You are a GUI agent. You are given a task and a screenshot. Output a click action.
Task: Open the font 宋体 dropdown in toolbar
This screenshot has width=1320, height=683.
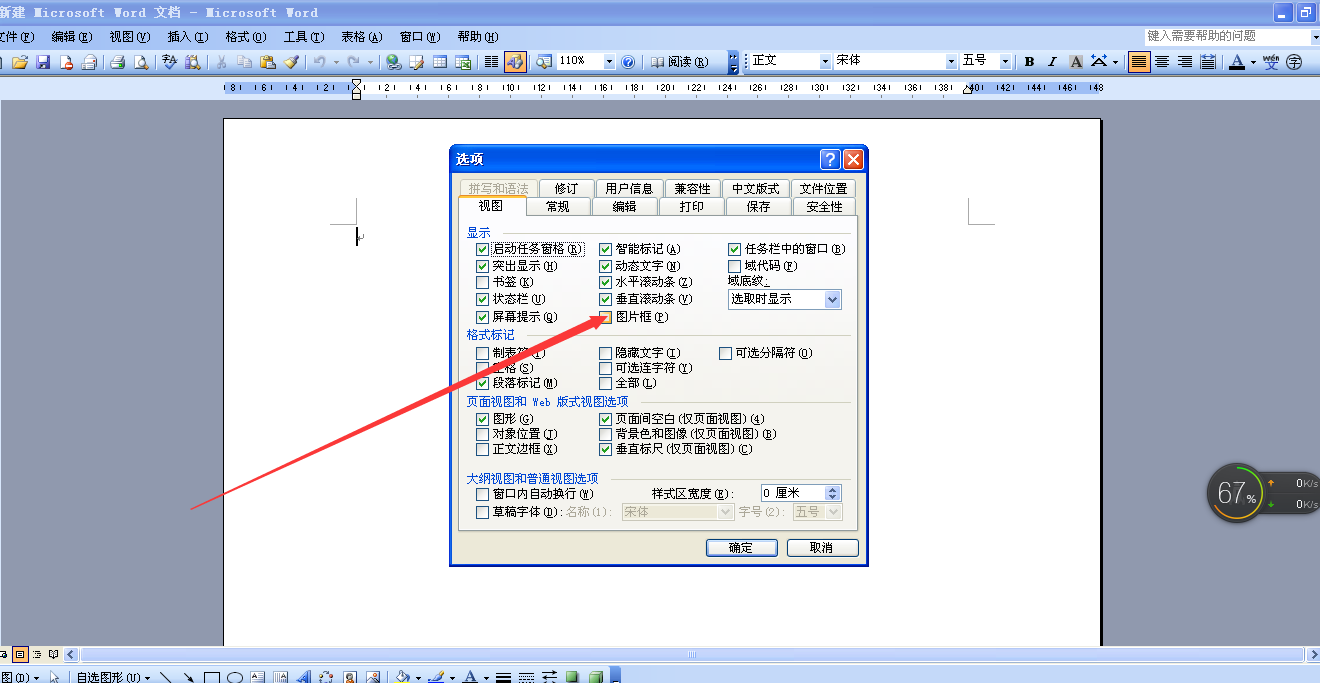coord(951,62)
